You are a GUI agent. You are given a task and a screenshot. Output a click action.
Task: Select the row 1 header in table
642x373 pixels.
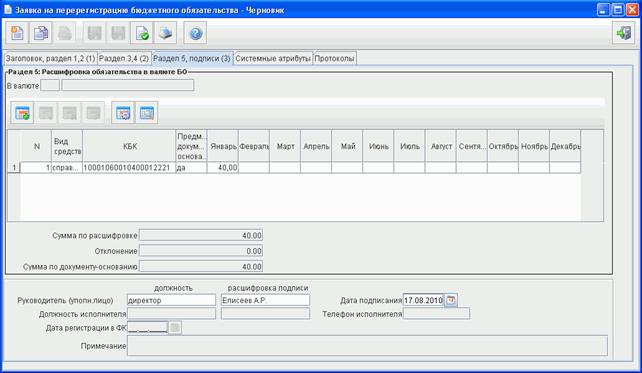click(x=14, y=167)
